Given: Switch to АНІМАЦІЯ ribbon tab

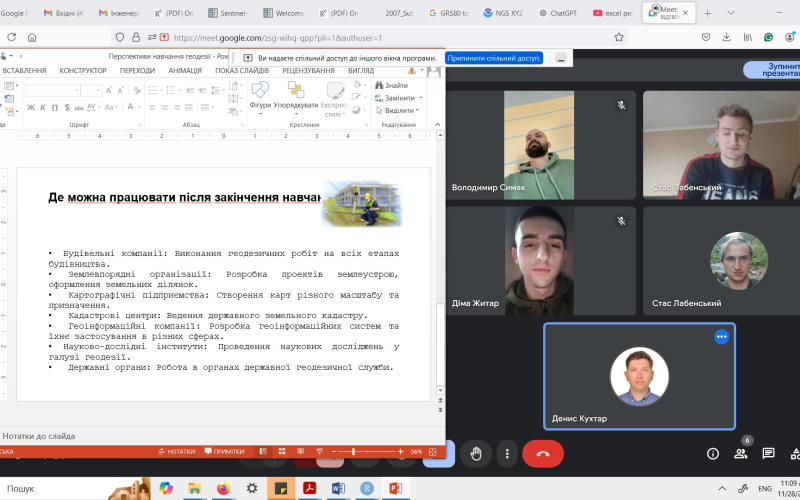Looking at the screenshot, I should point(185,70).
